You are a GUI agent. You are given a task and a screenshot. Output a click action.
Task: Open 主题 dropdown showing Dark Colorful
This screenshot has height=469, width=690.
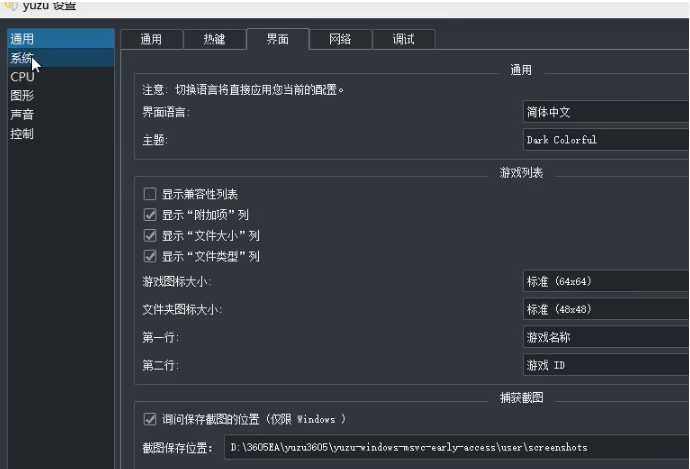(x=605, y=140)
